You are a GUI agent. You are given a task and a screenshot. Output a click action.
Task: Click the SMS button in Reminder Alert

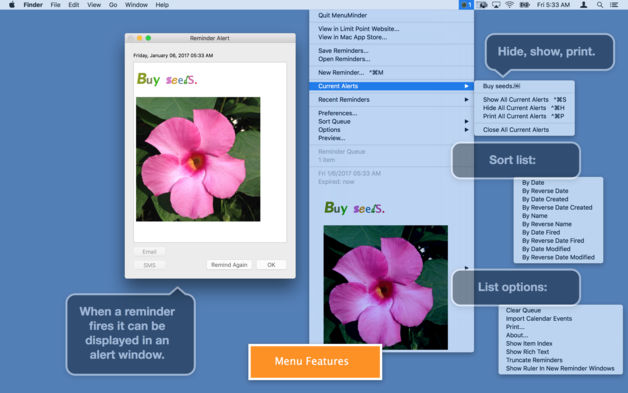[x=149, y=265]
